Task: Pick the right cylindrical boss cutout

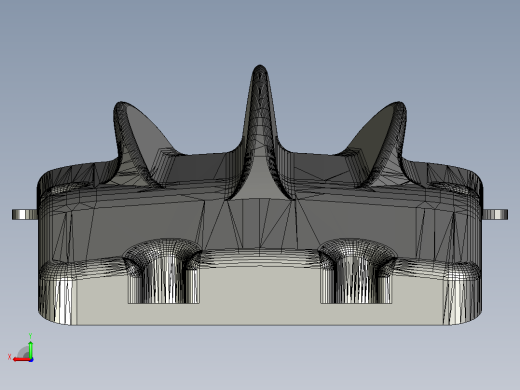Action: [x=356, y=271]
